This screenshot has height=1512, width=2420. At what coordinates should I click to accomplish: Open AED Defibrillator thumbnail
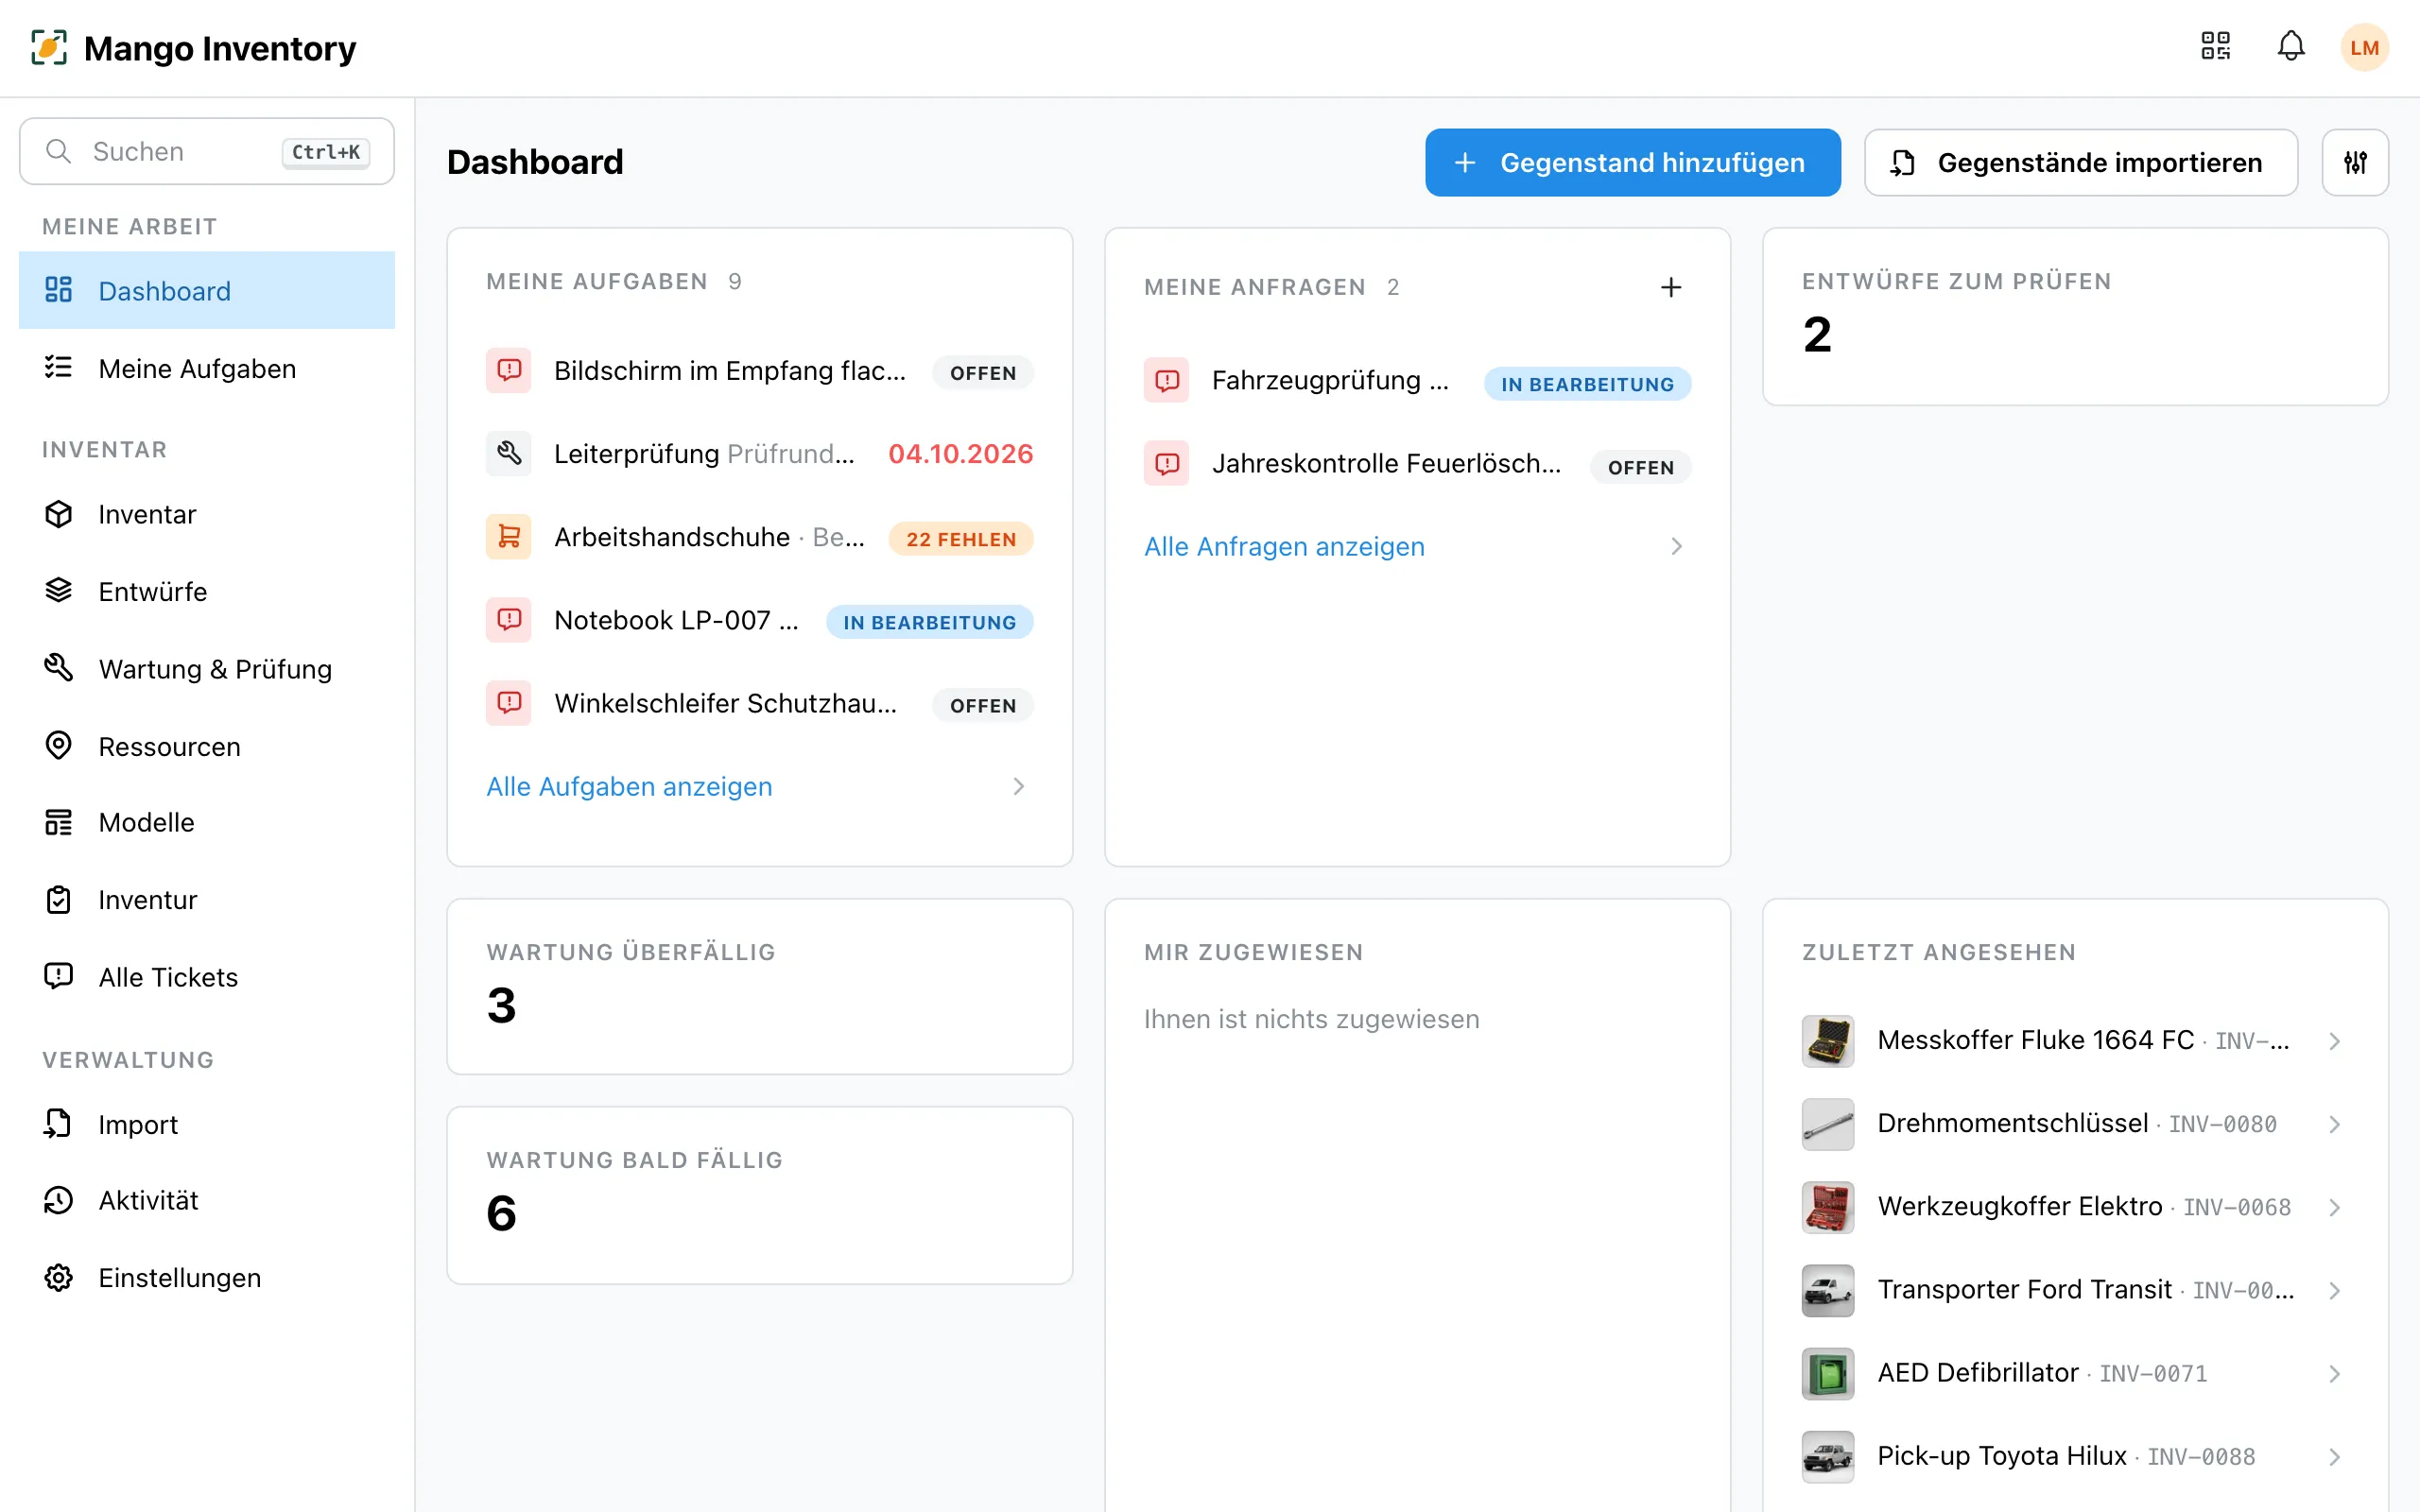click(x=1828, y=1373)
